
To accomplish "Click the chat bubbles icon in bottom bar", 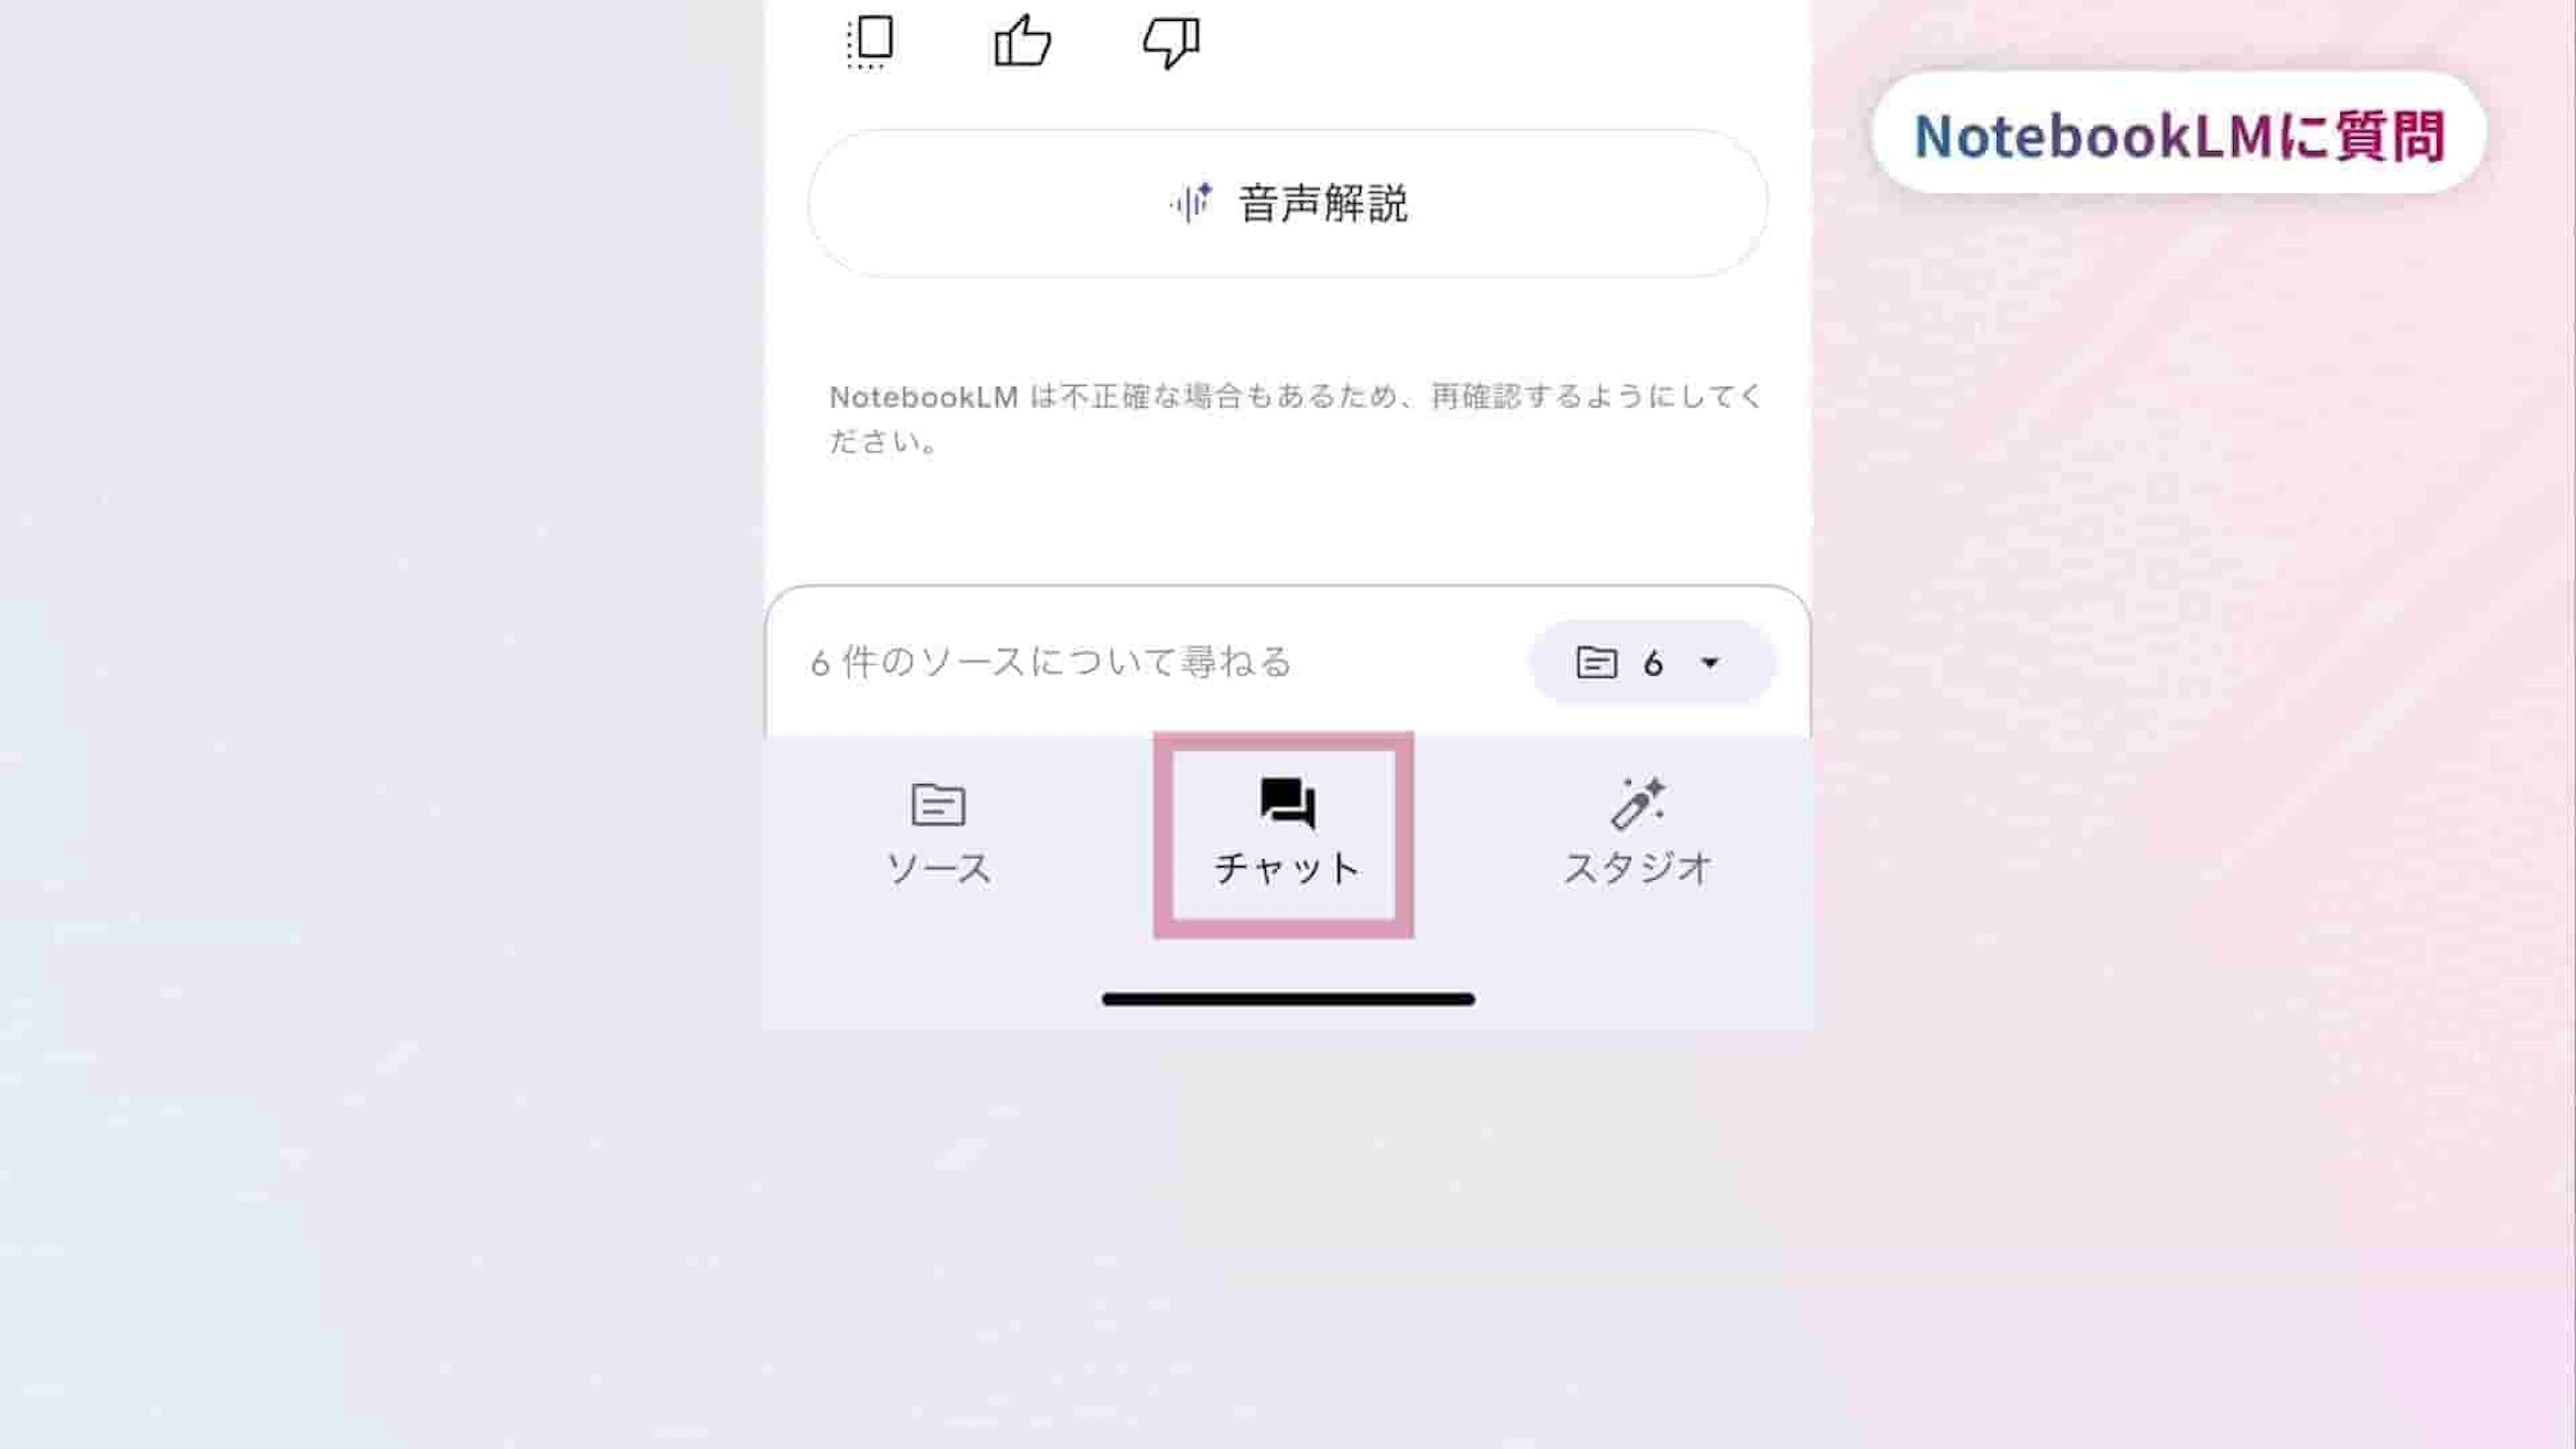I will [x=1287, y=804].
